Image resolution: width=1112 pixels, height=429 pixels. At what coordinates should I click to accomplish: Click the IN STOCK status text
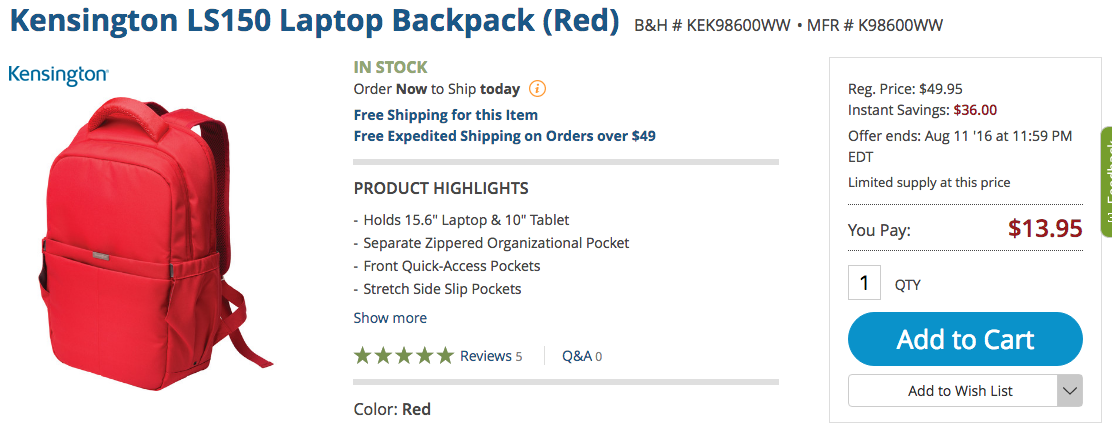pyautogui.click(x=390, y=67)
